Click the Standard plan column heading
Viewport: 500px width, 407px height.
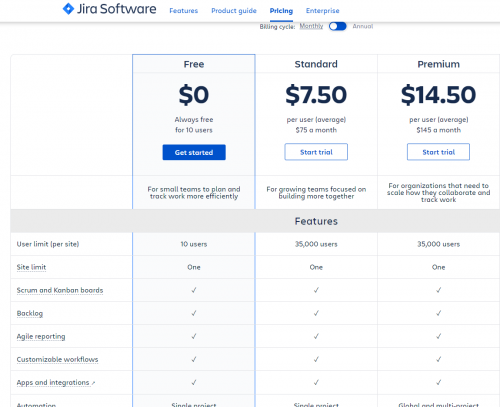click(316, 64)
